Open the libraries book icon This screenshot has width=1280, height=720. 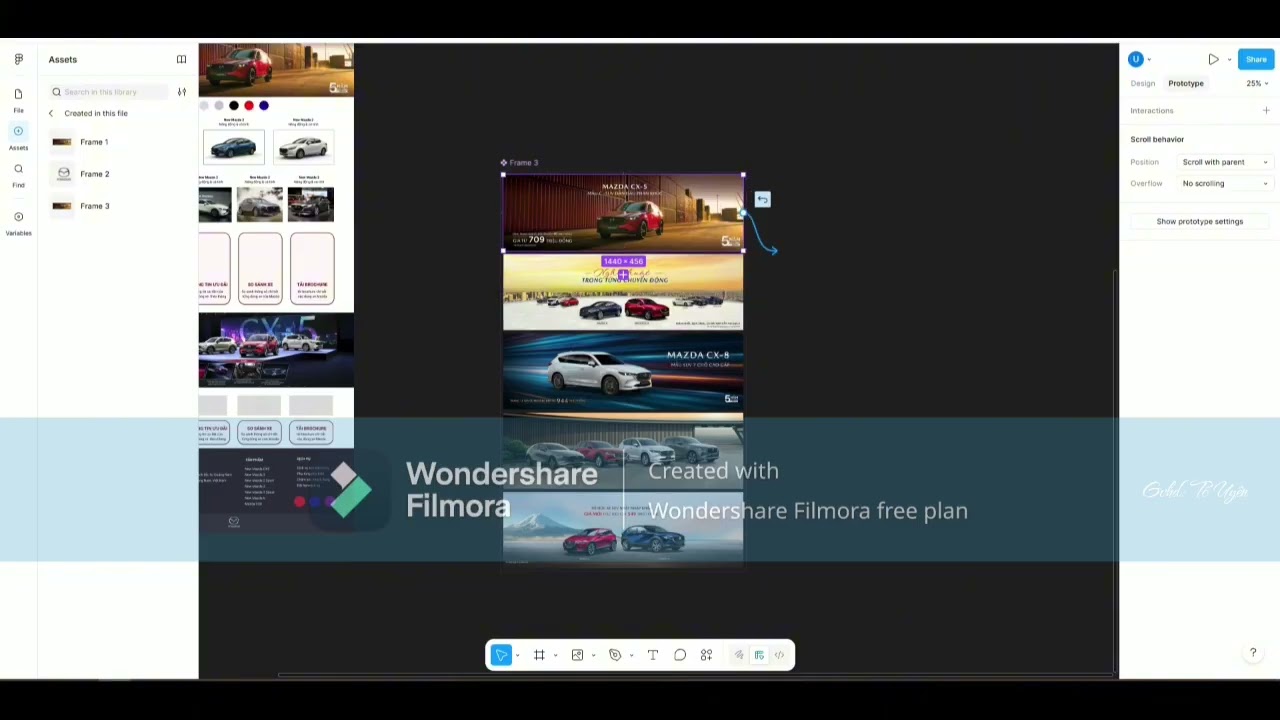coord(181,60)
